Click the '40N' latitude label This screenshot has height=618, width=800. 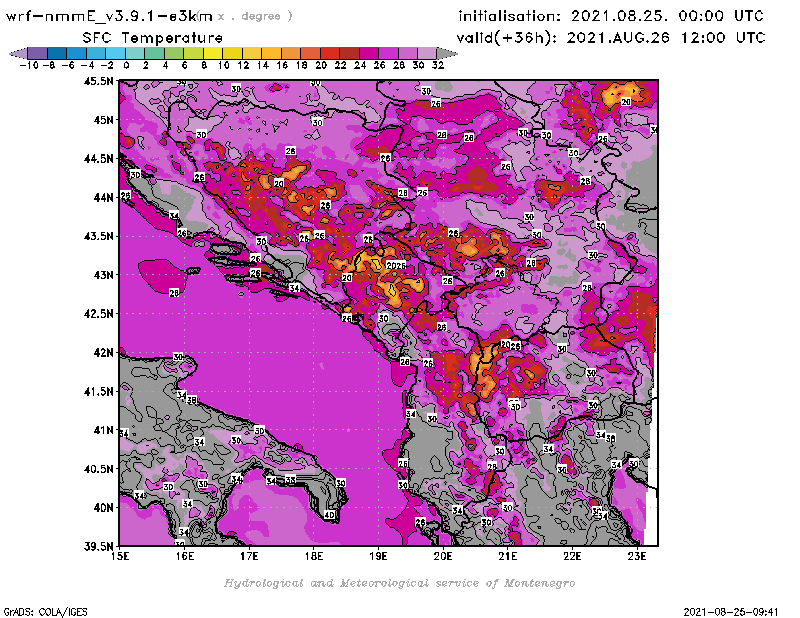click(x=103, y=508)
